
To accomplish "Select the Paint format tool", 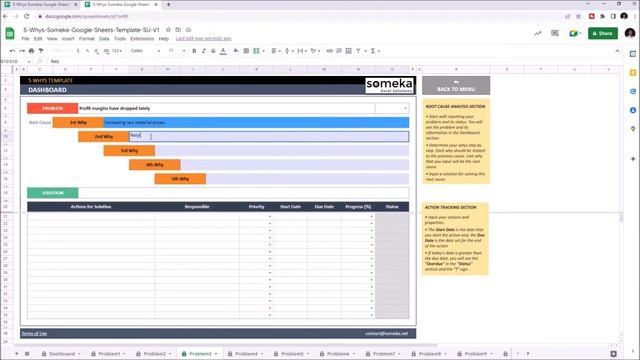I will click(41, 51).
